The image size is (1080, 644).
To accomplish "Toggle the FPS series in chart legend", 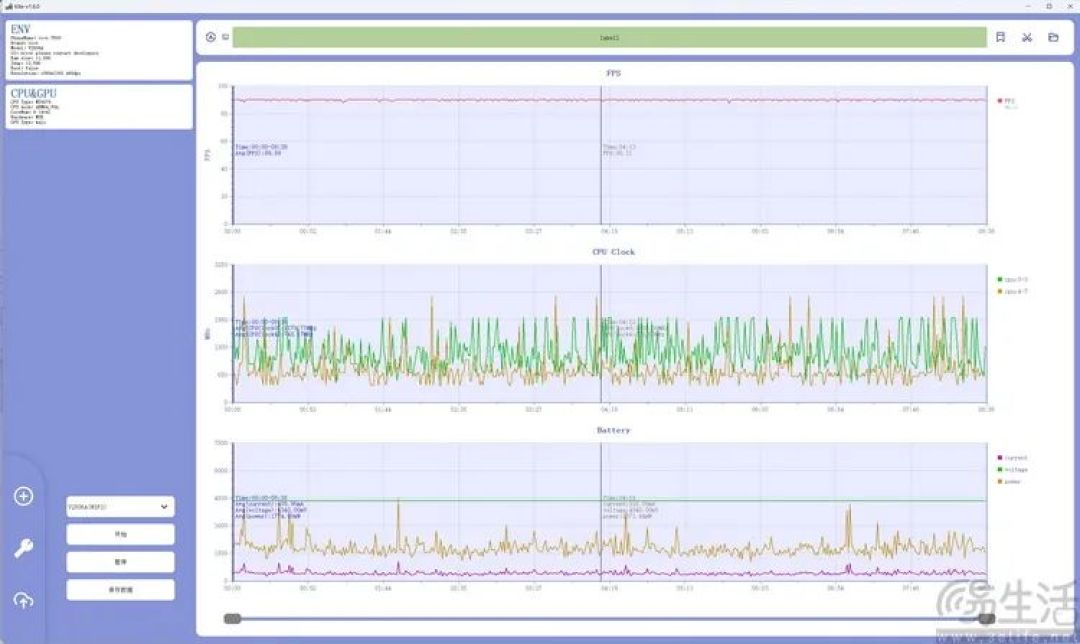I will point(1006,101).
